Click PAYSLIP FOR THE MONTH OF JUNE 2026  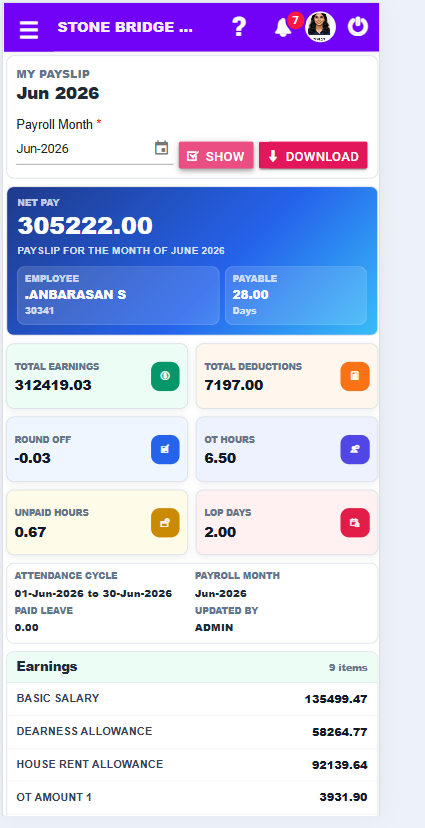coord(121,251)
